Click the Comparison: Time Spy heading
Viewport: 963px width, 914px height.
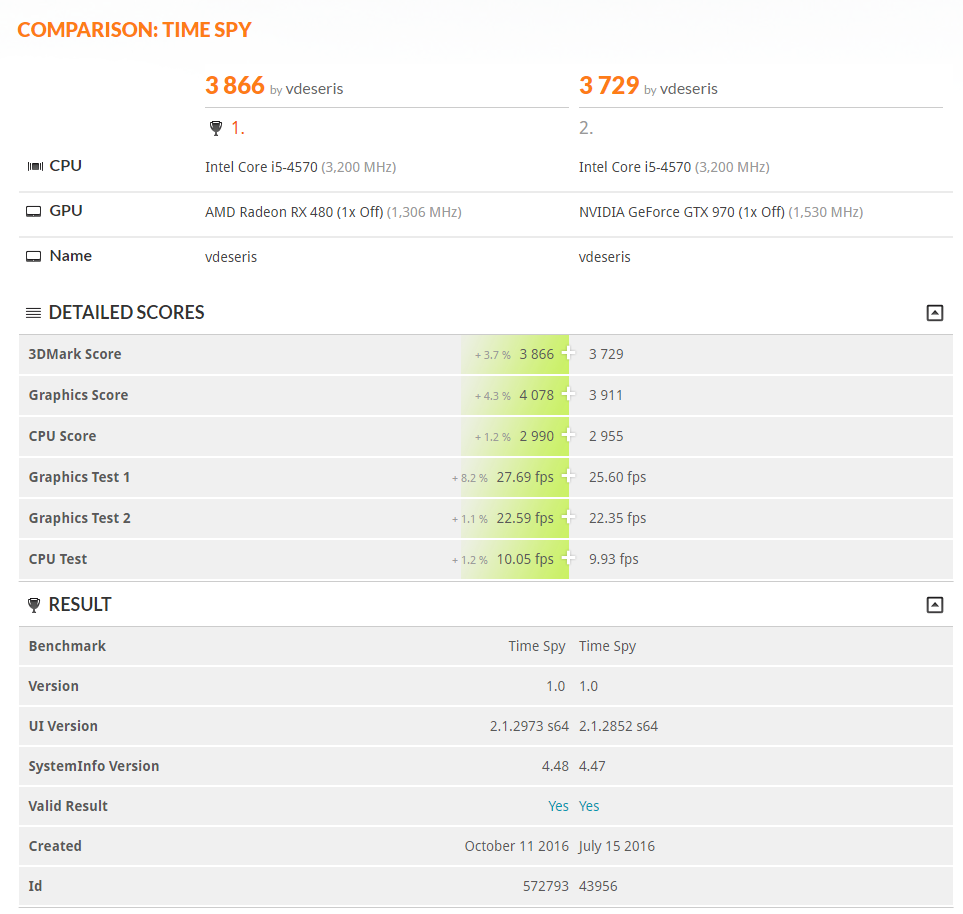click(x=135, y=29)
